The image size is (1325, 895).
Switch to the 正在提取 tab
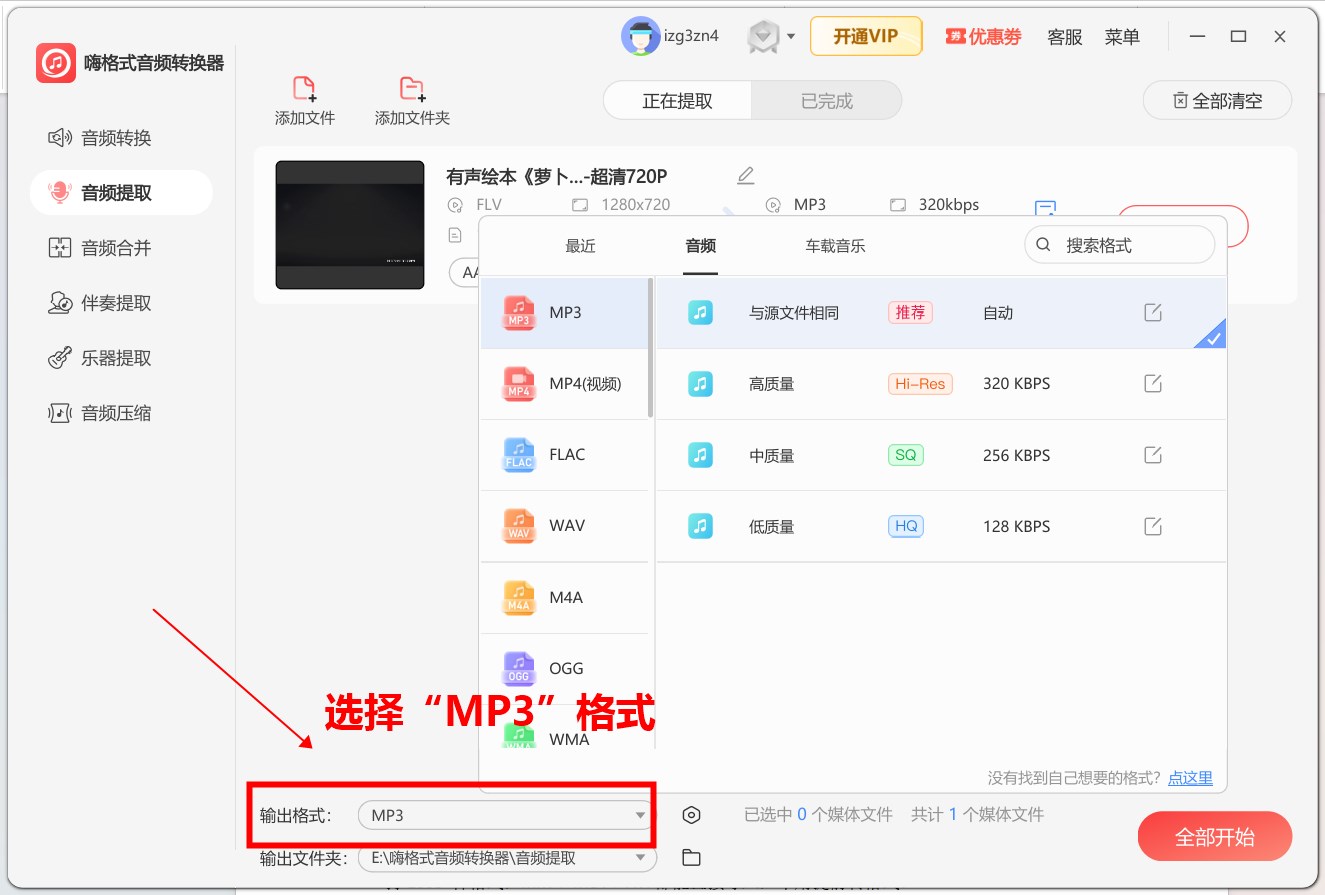[678, 101]
